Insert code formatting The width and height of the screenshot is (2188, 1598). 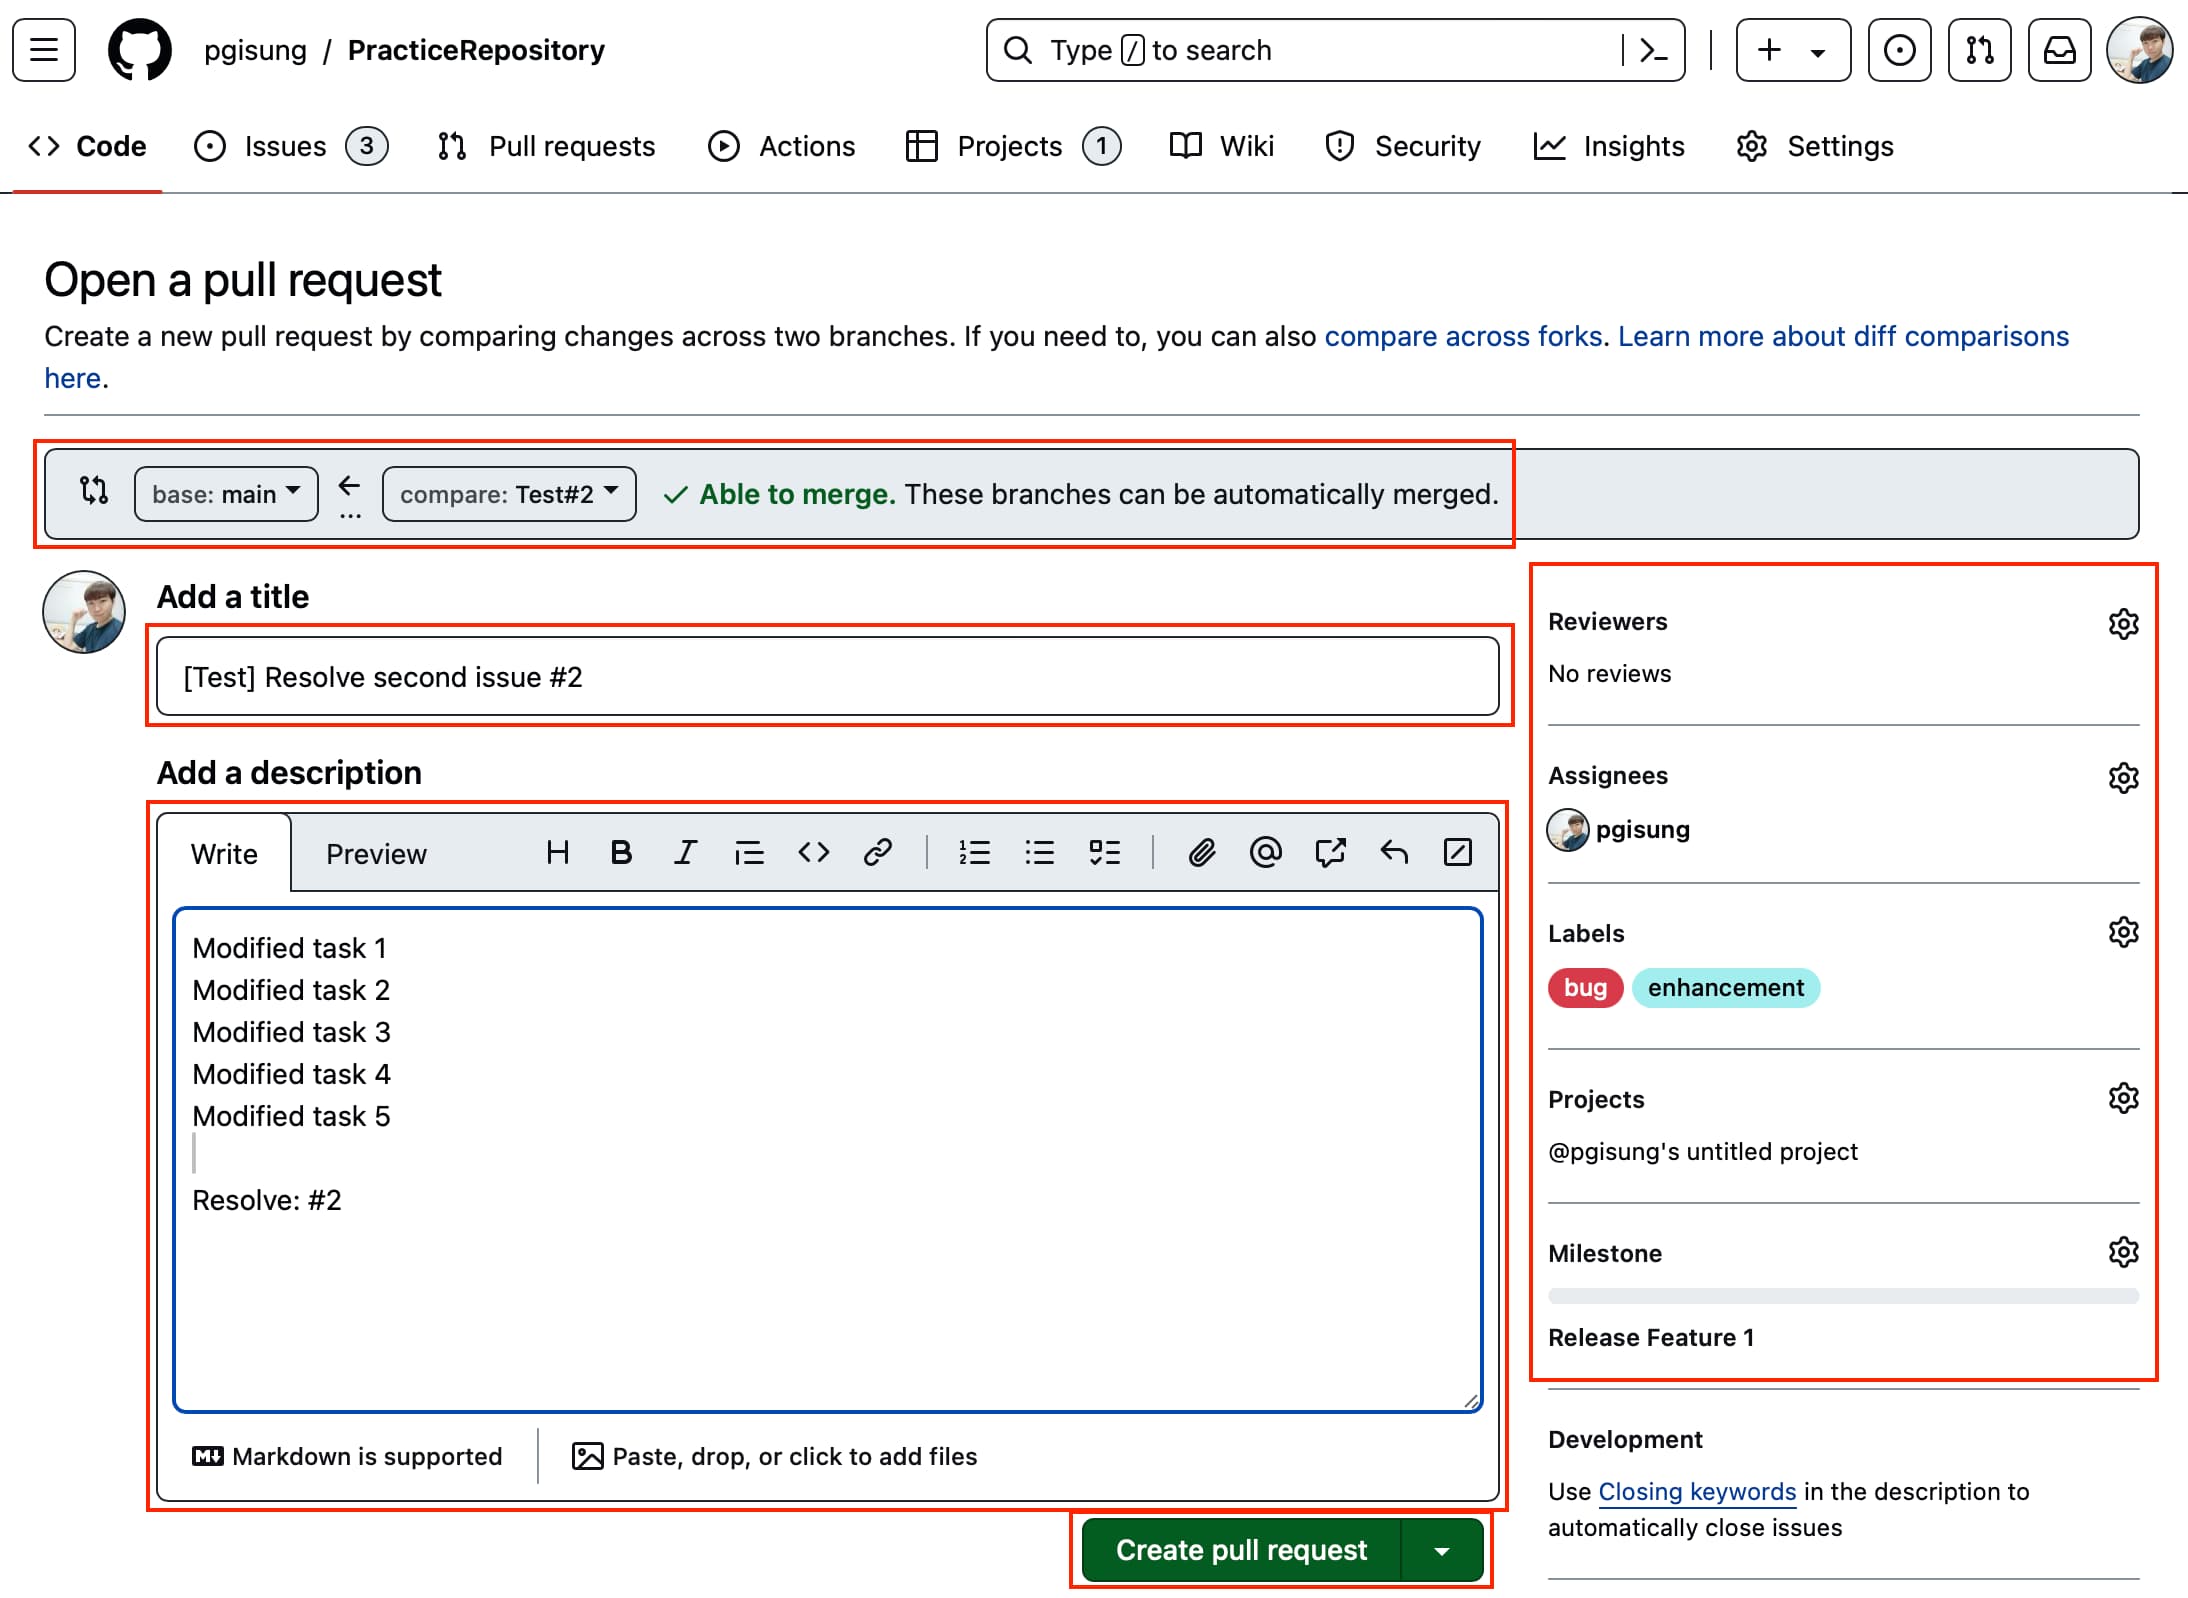point(813,852)
